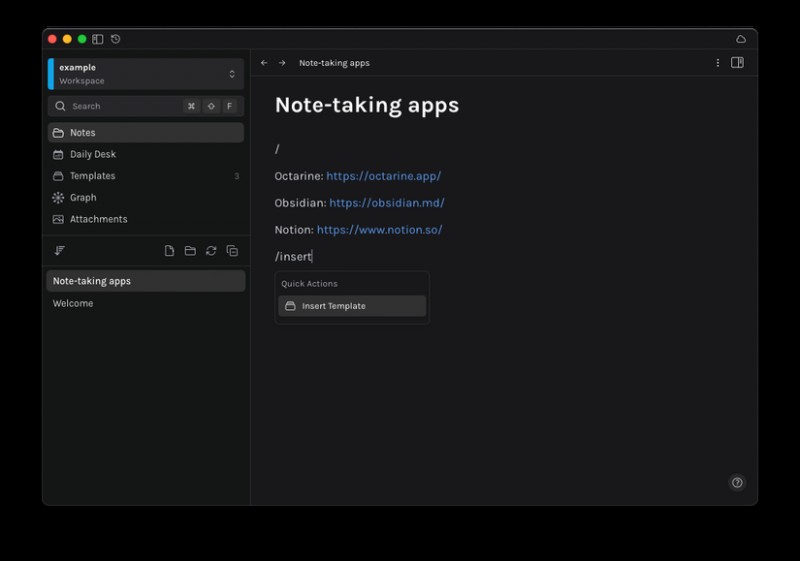The width and height of the screenshot is (800, 561).
Task: Navigate forward with right arrow
Action: [x=282, y=63]
